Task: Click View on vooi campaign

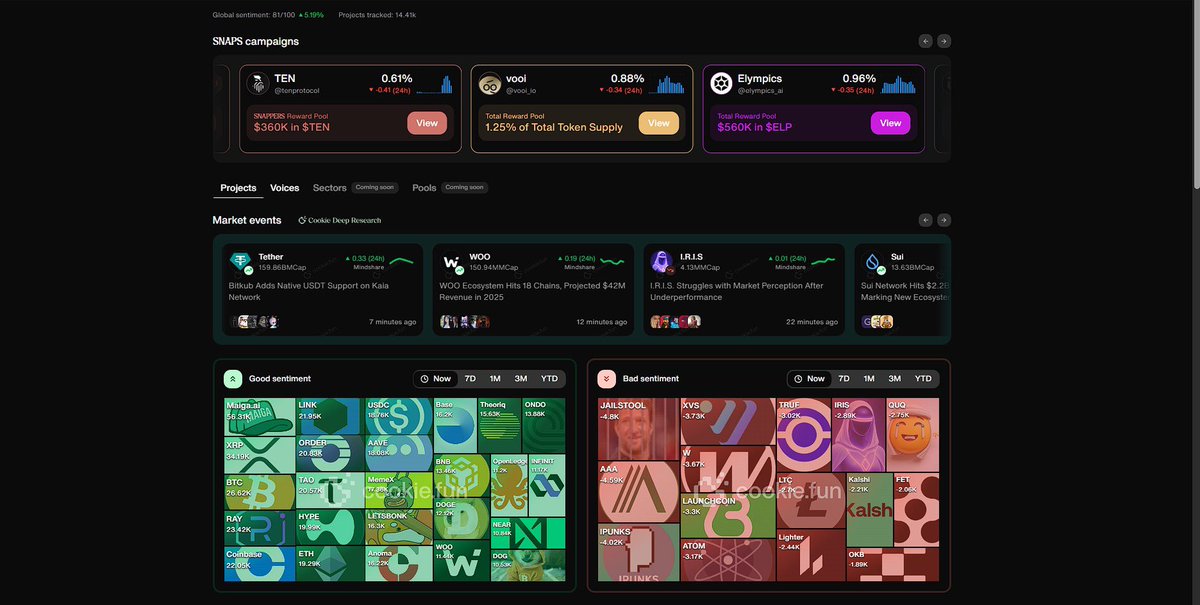Action: 659,123
